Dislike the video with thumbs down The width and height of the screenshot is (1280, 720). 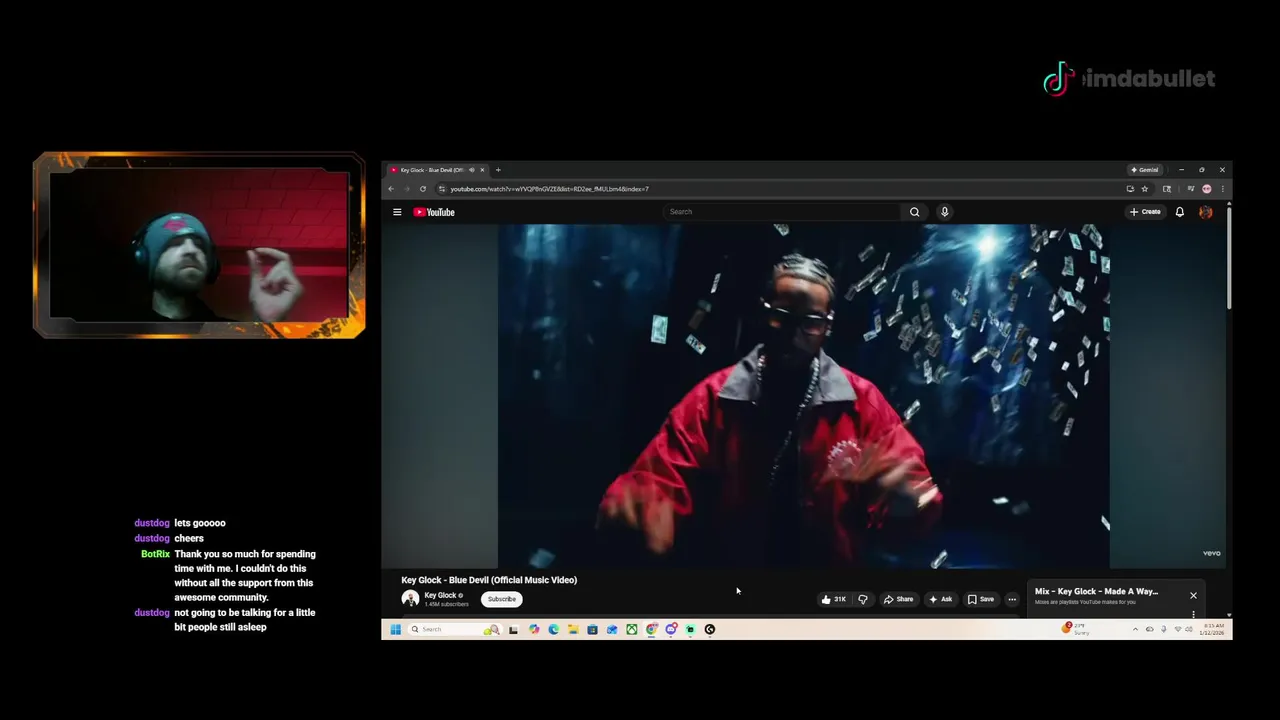point(863,599)
